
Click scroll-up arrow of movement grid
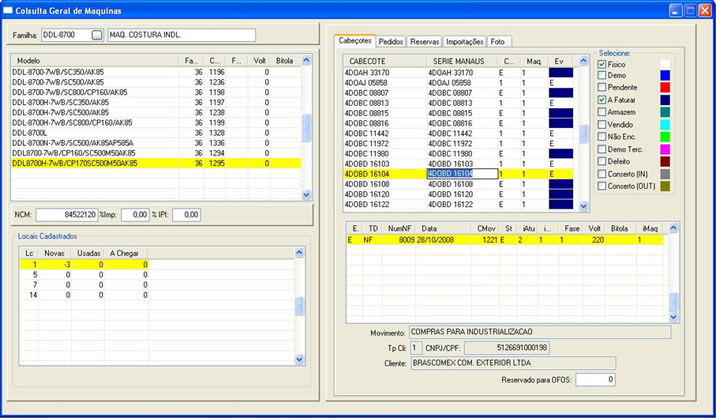pyautogui.click(x=674, y=228)
